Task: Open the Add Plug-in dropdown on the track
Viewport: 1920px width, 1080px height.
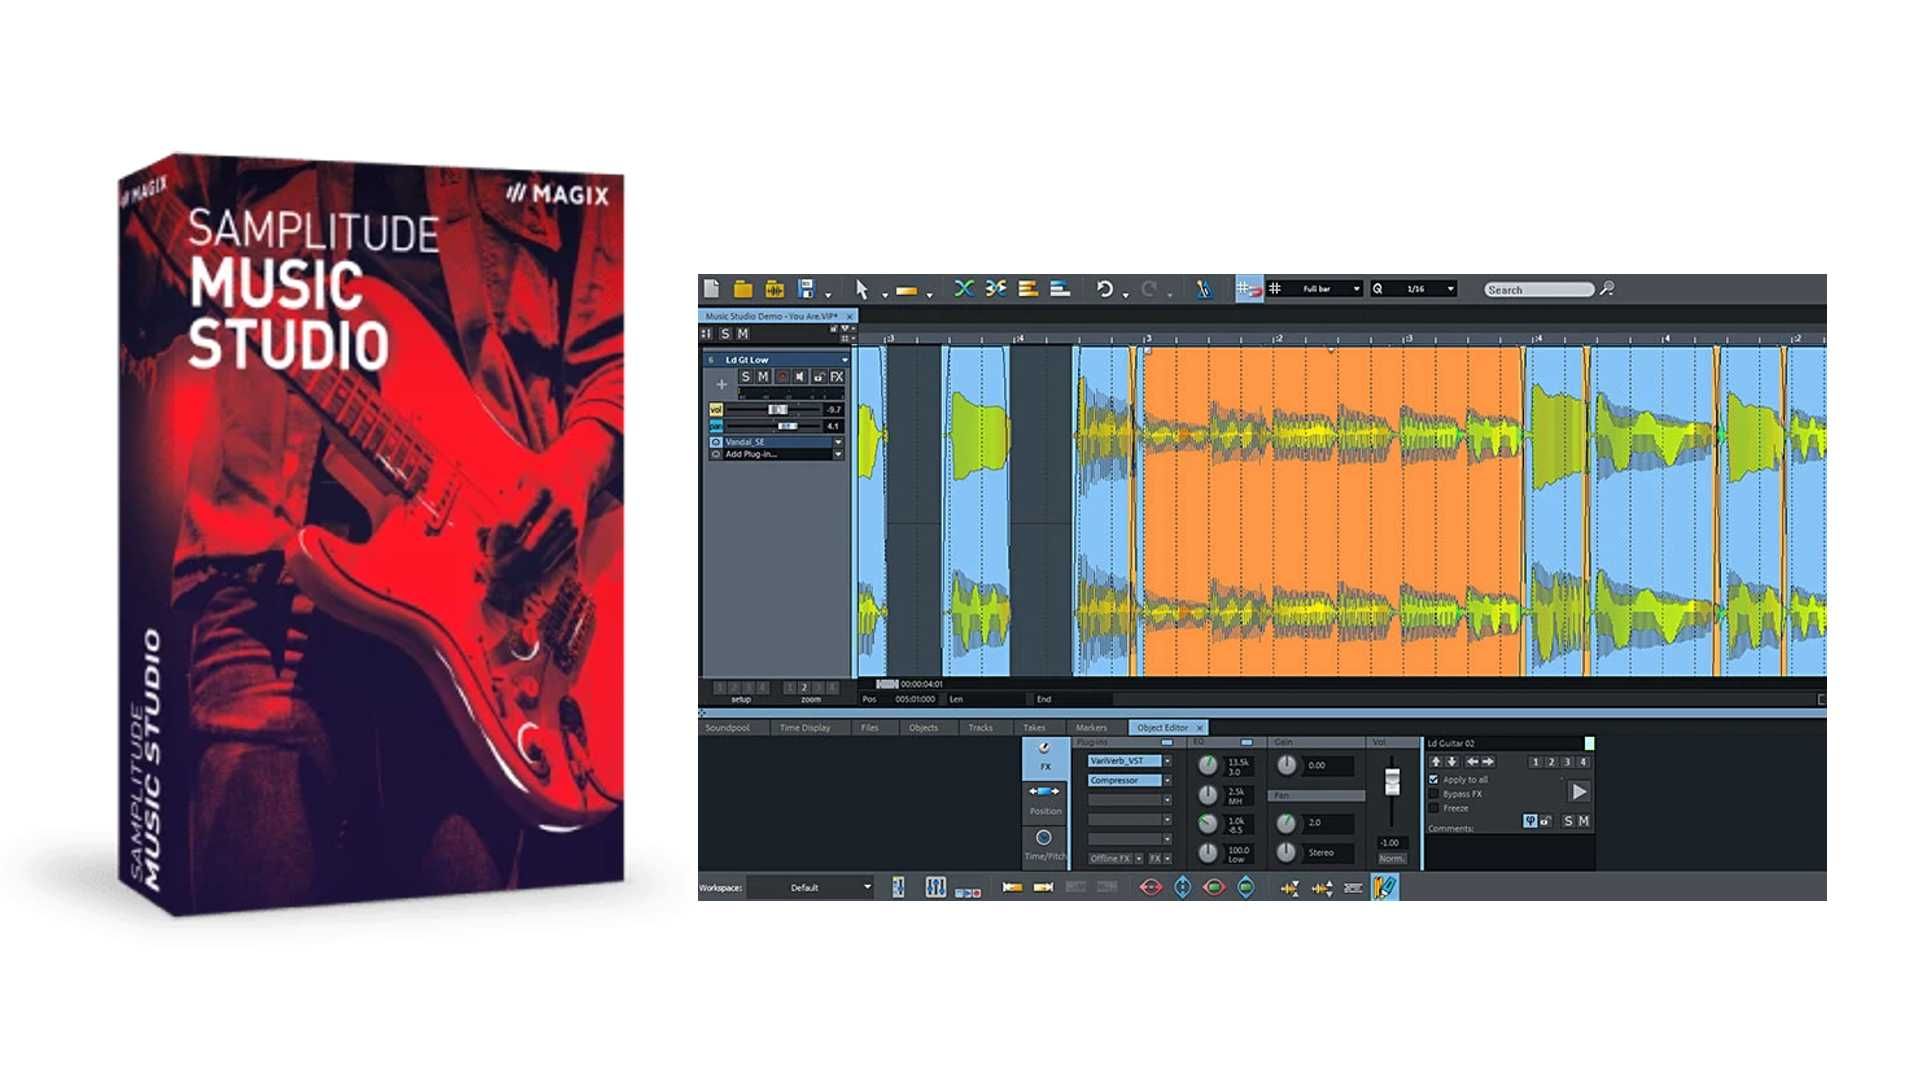Action: pyautogui.click(x=838, y=454)
